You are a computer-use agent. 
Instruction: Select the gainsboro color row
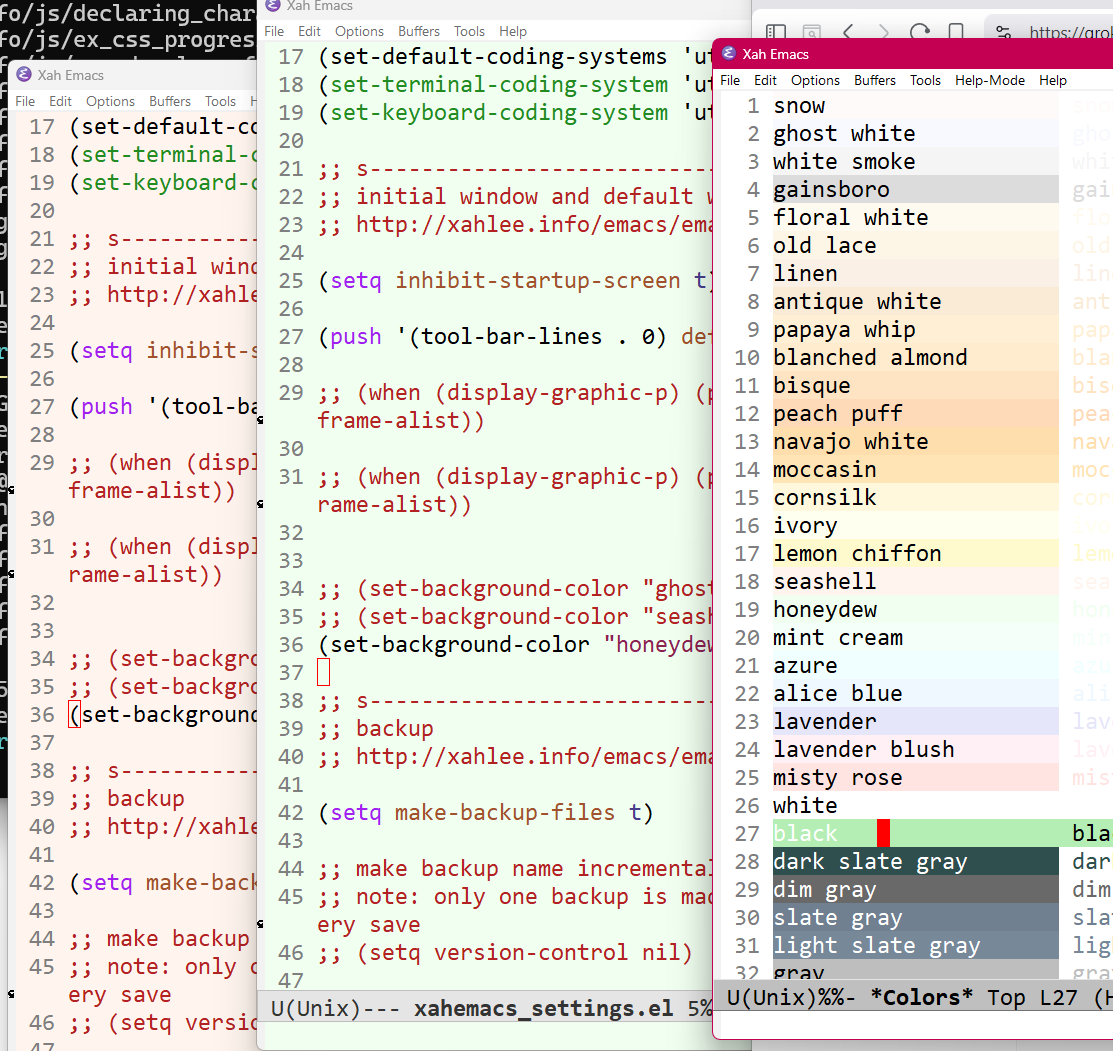click(x=916, y=189)
